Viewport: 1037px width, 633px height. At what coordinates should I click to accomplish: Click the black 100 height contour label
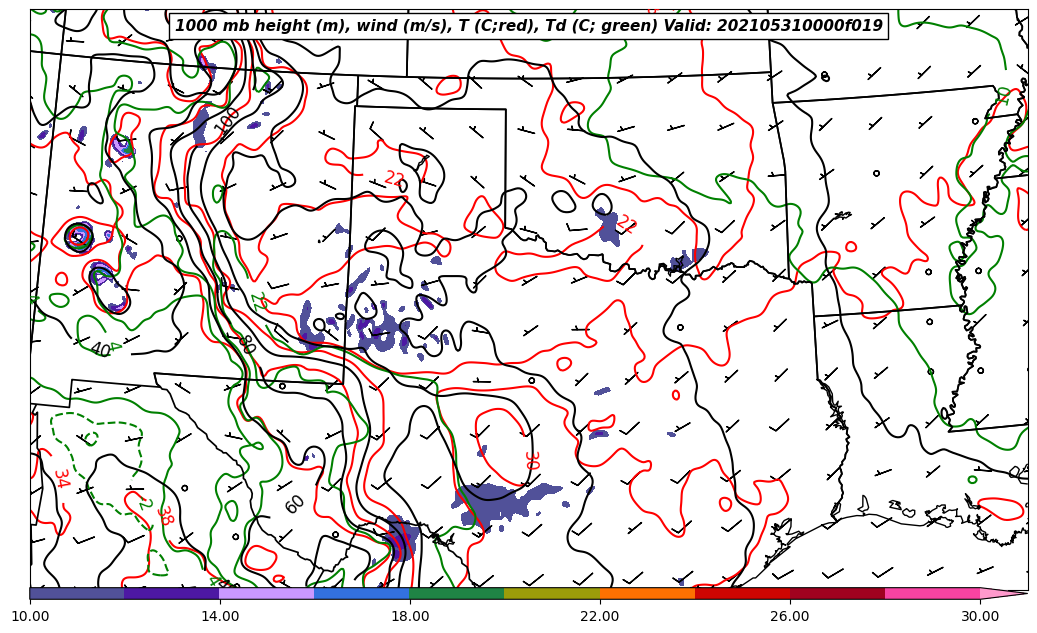tap(228, 123)
